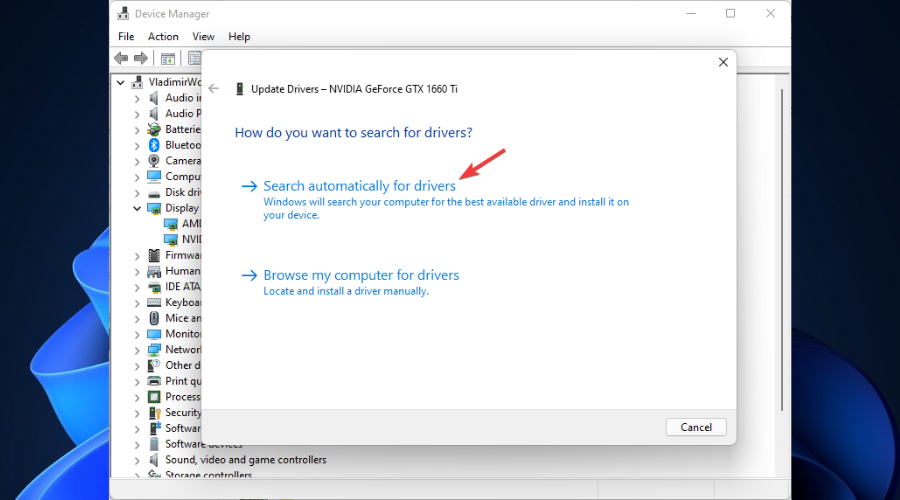The width and height of the screenshot is (900, 500).
Task: Open the File menu
Action: 126,37
